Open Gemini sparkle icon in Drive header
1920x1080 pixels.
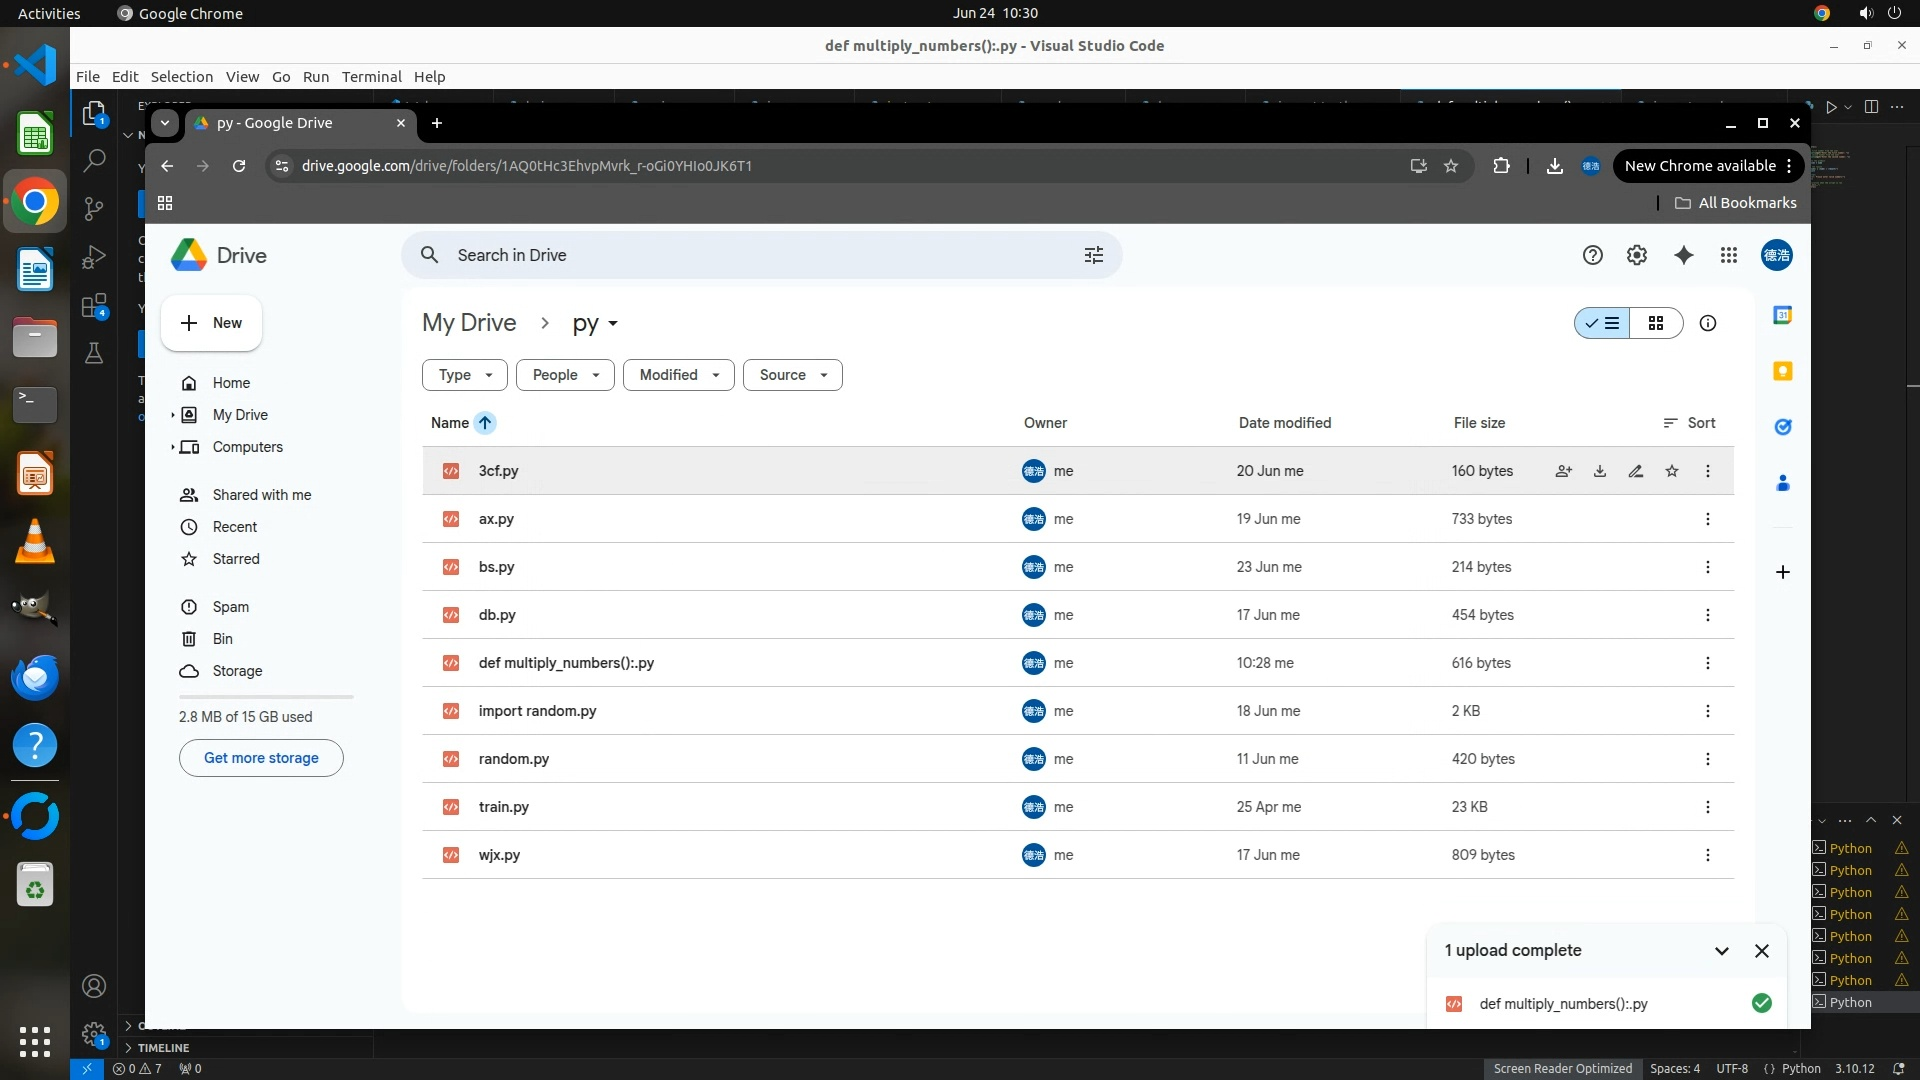(1683, 255)
